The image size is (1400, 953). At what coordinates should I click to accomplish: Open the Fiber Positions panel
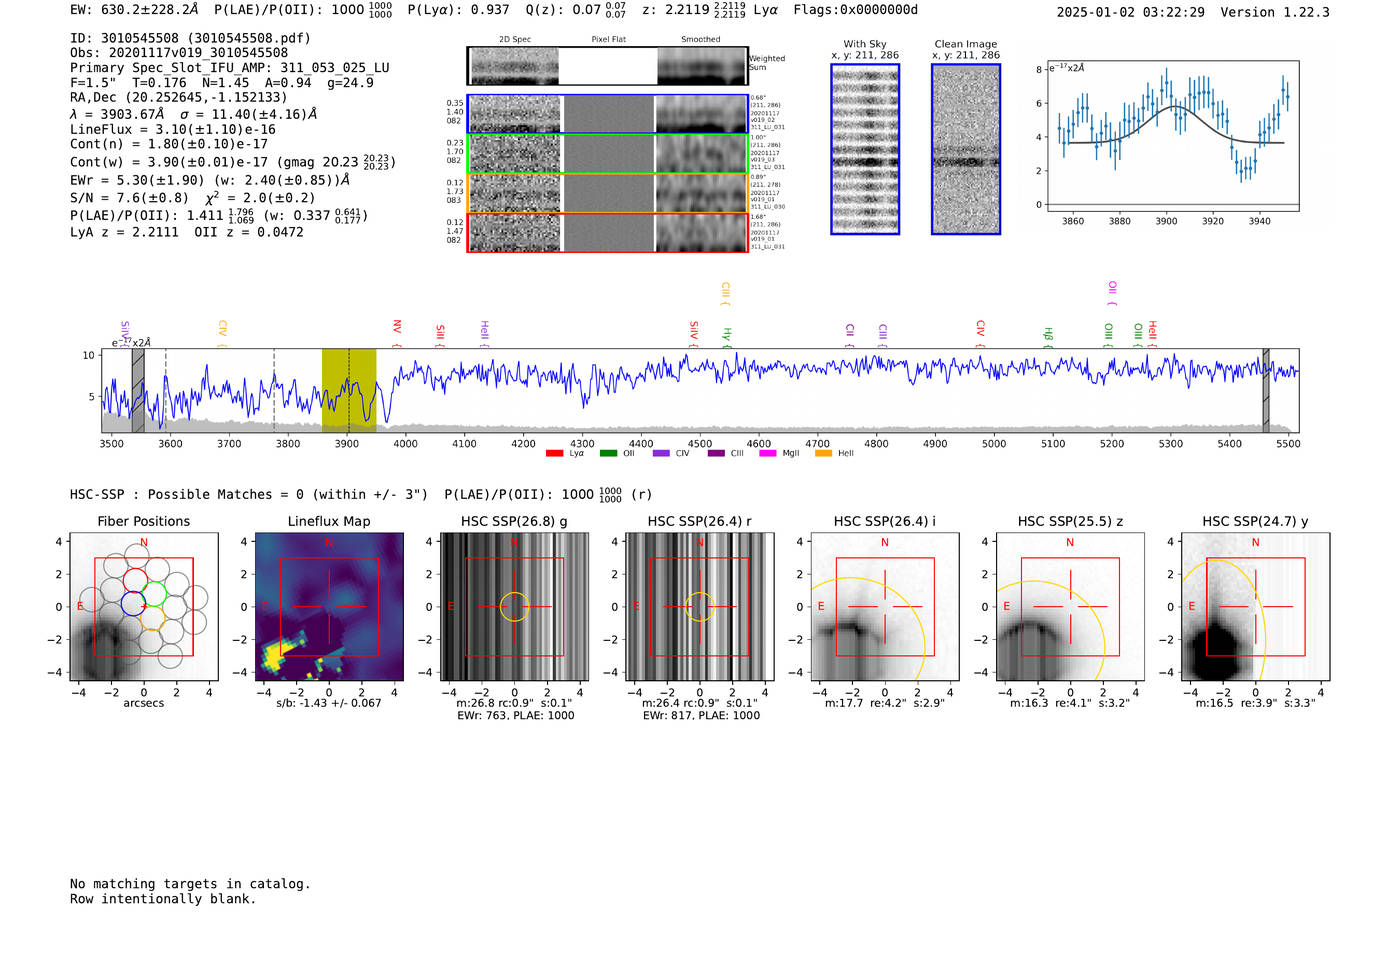144,607
